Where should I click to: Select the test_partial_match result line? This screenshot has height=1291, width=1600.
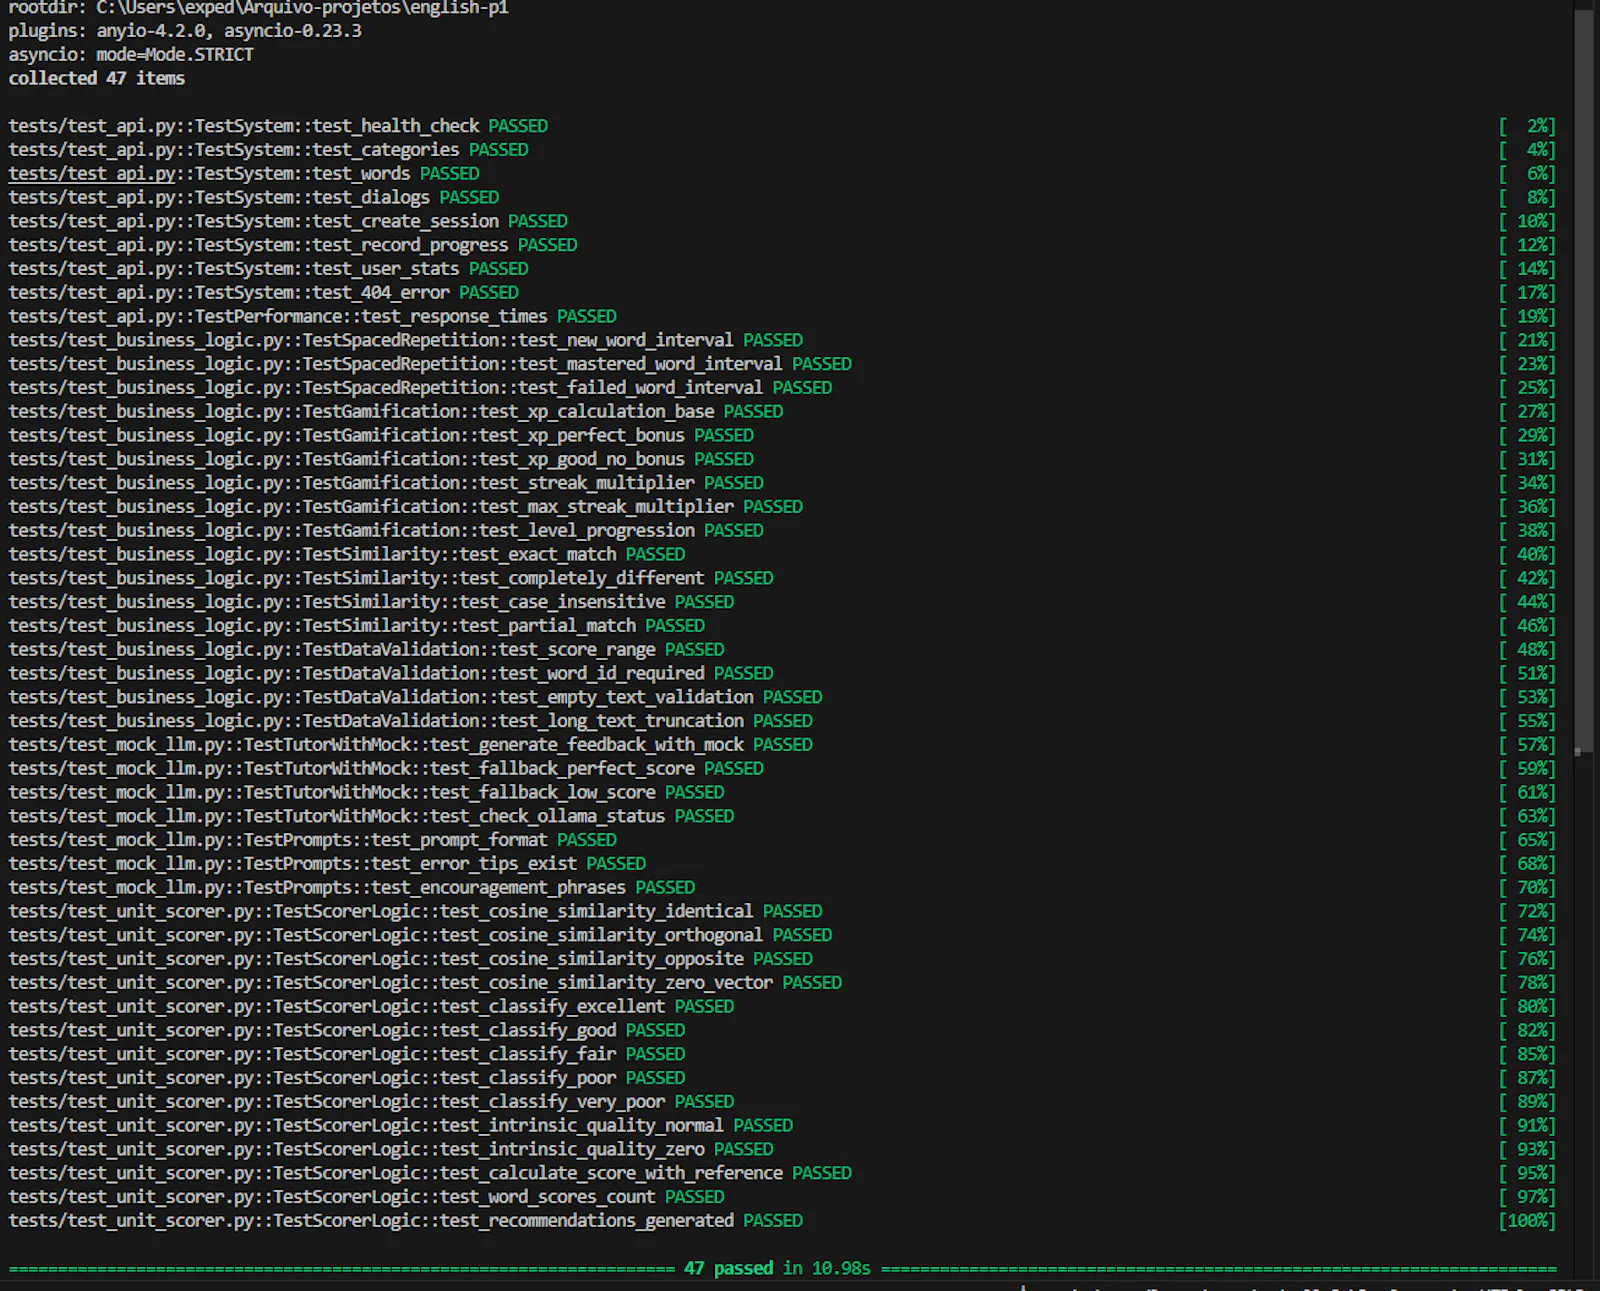pyautogui.click(x=356, y=626)
